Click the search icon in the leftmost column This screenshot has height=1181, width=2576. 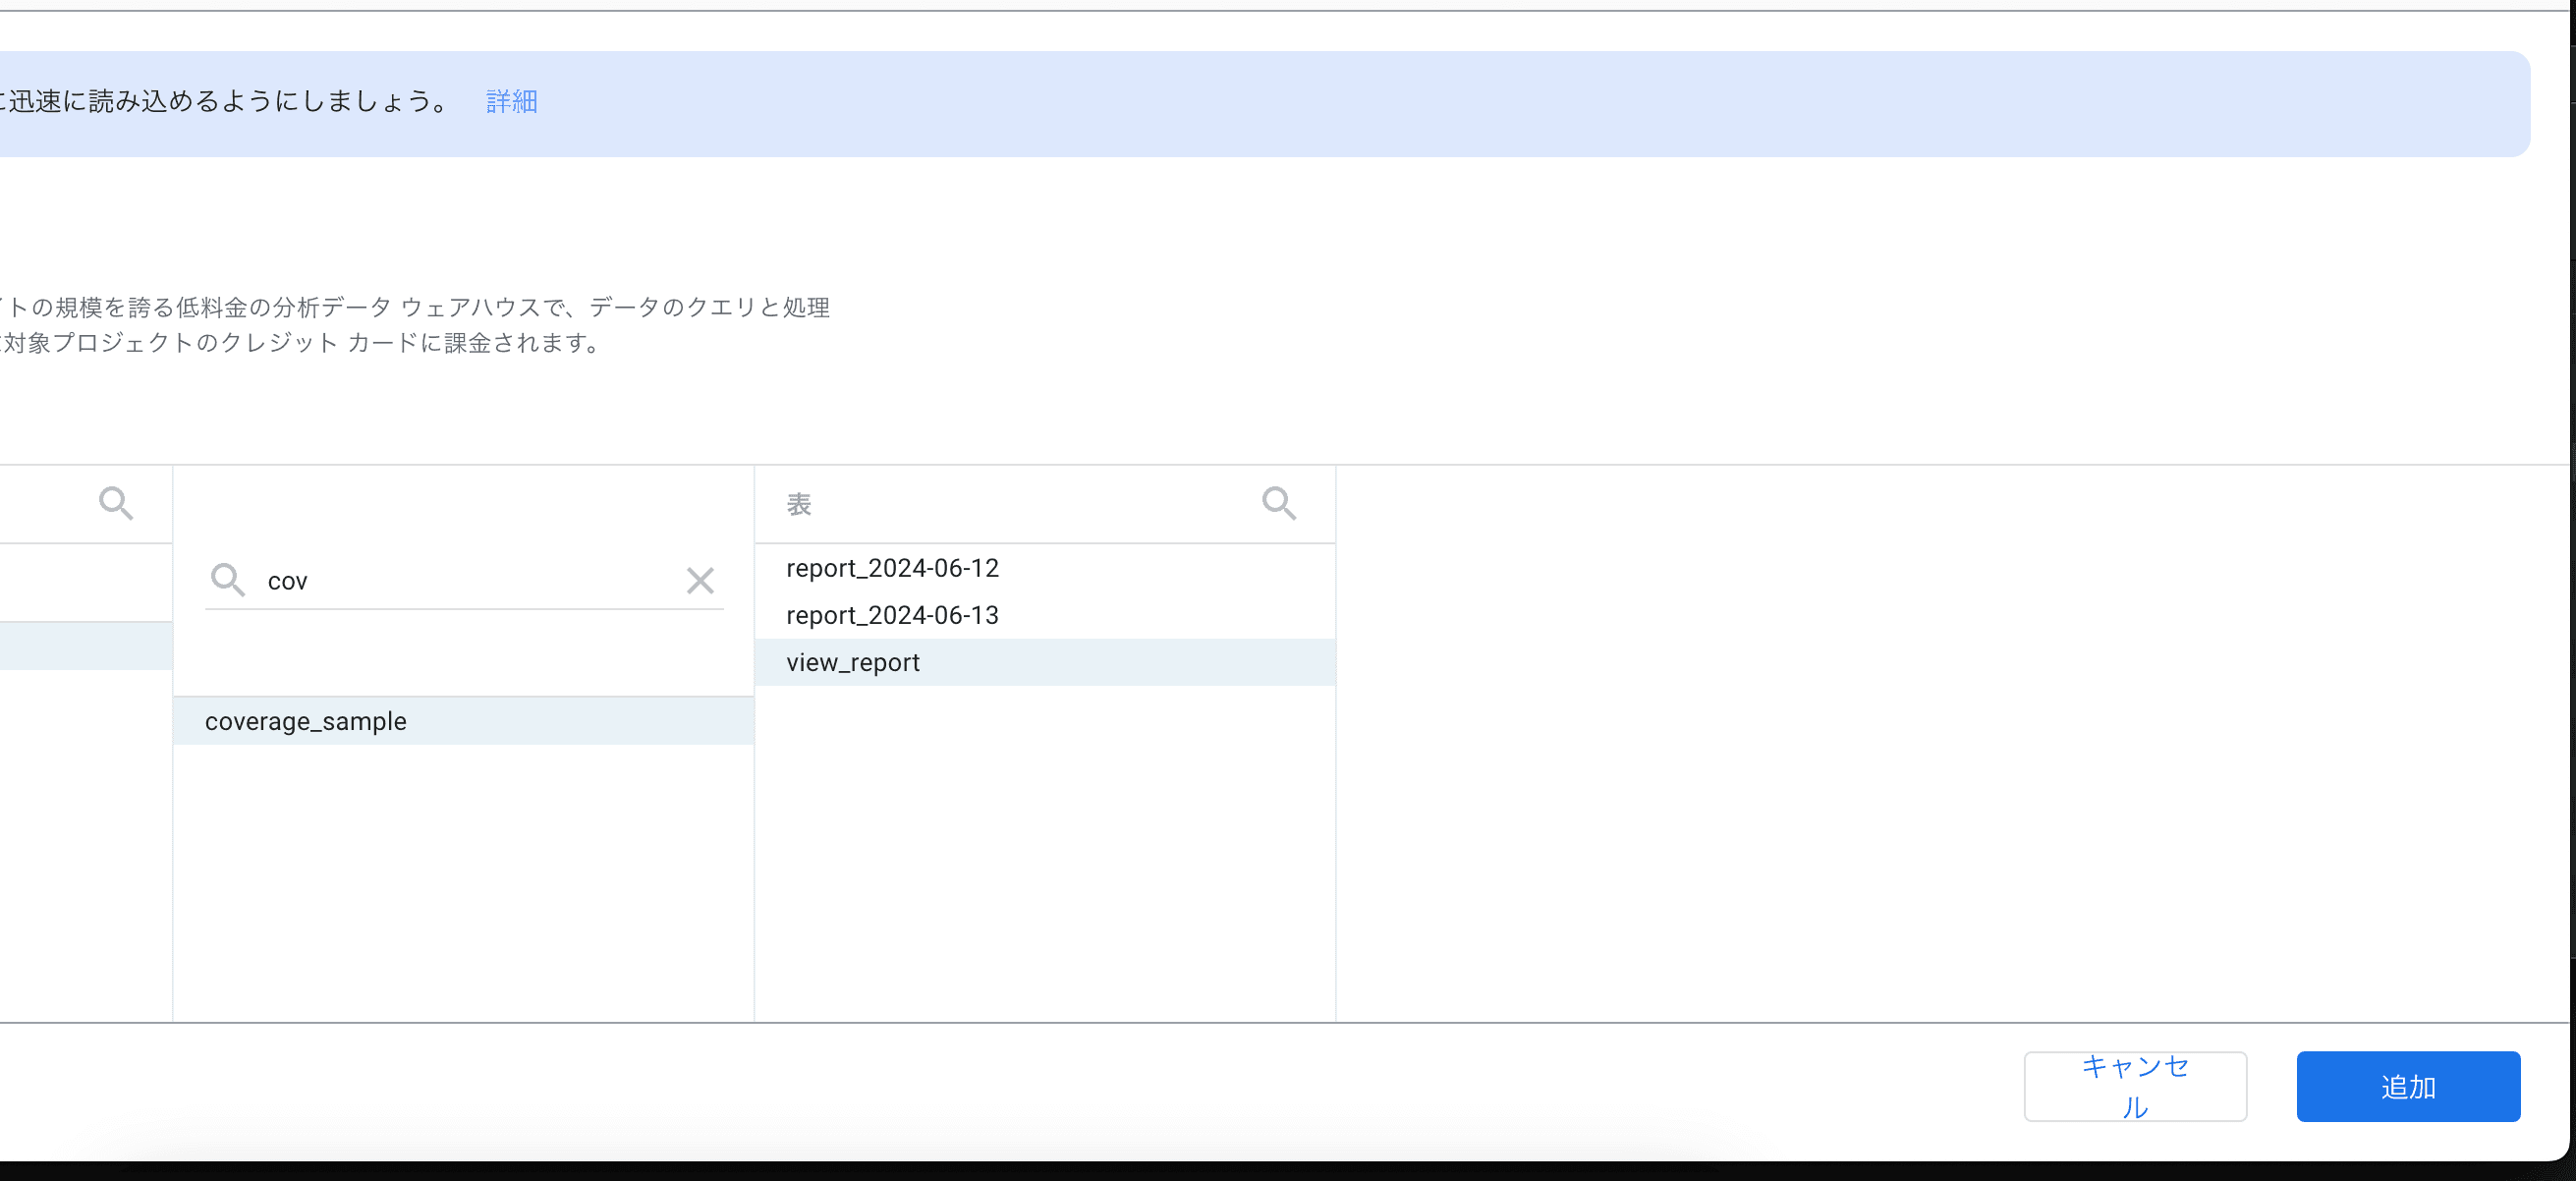(x=116, y=503)
